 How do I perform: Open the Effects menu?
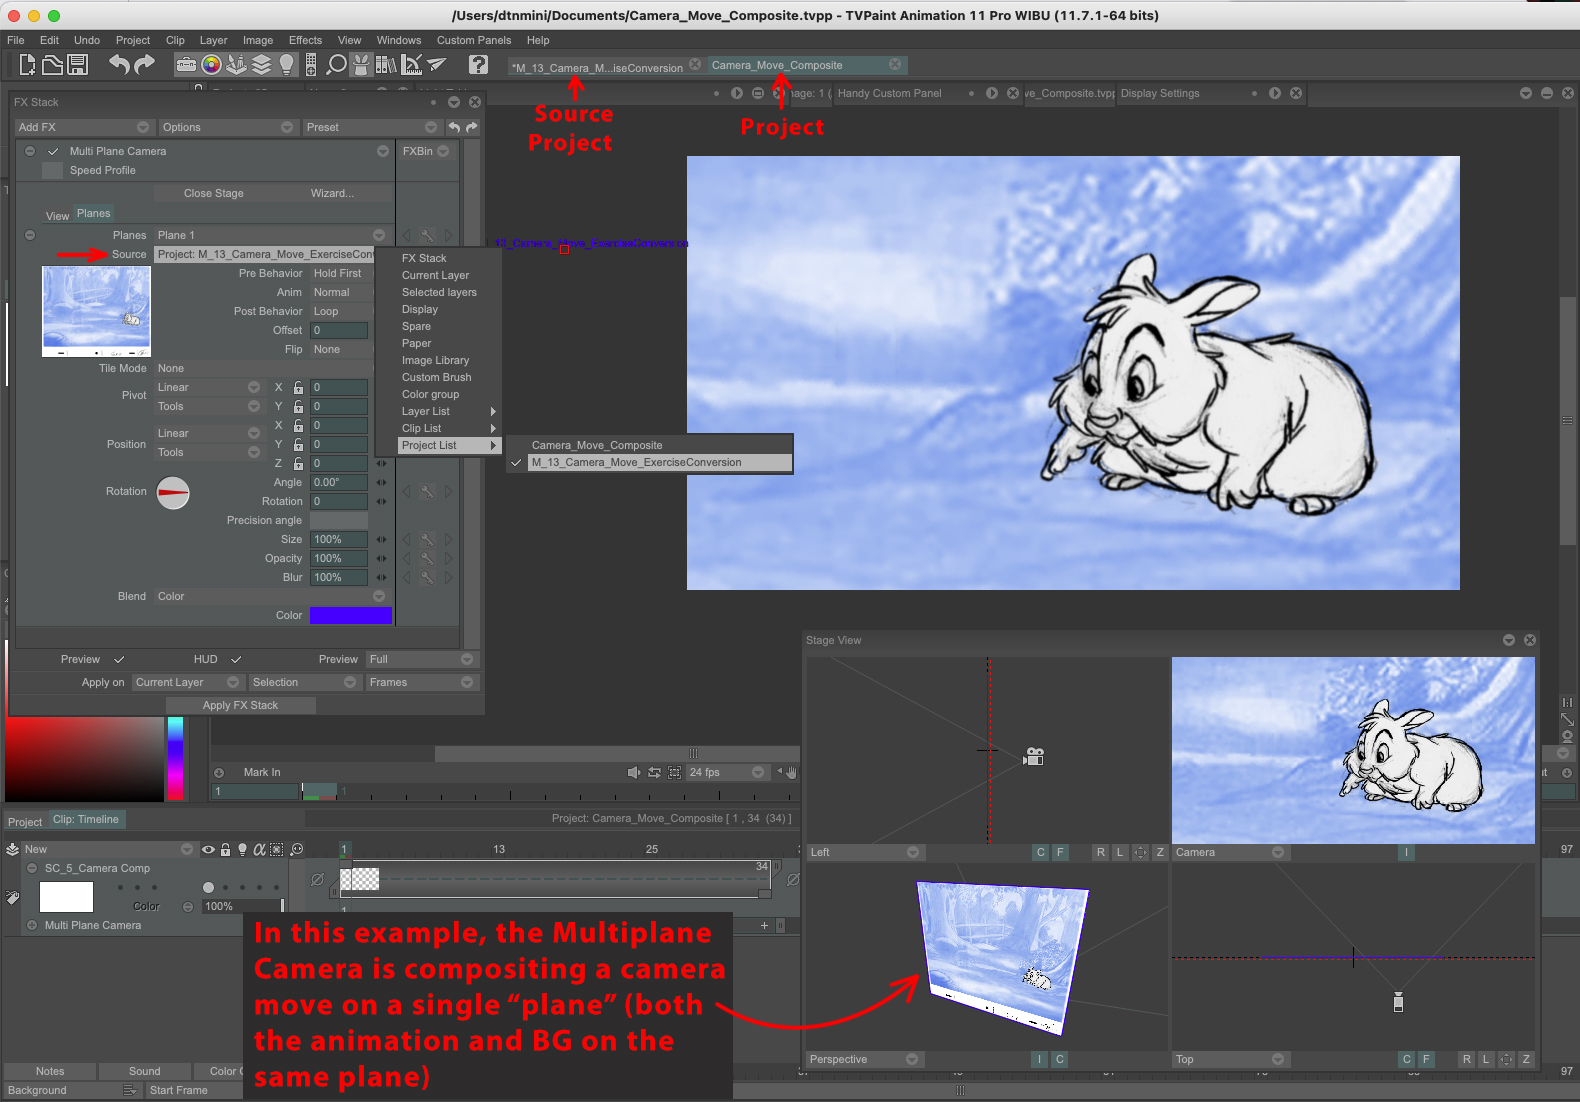(305, 40)
